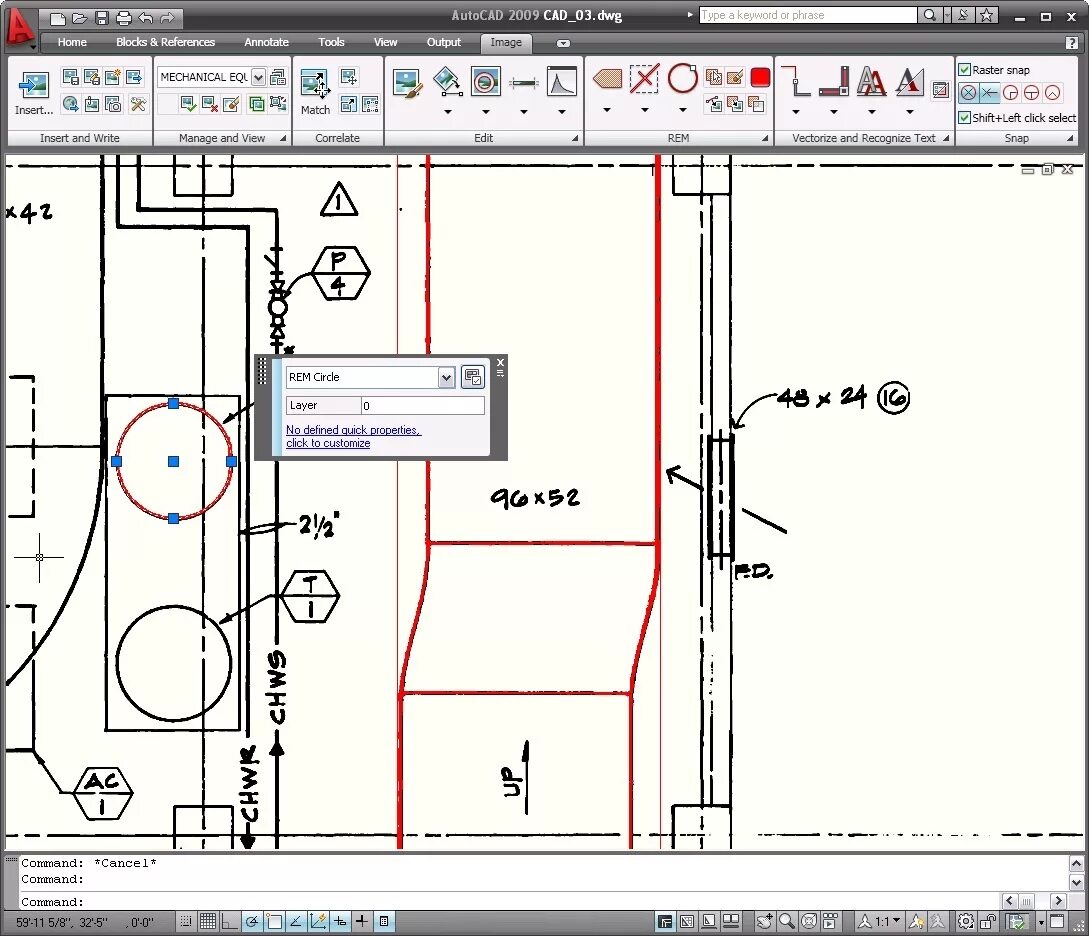
Task: Click the AutoCAD application menu logo
Action: (19, 29)
